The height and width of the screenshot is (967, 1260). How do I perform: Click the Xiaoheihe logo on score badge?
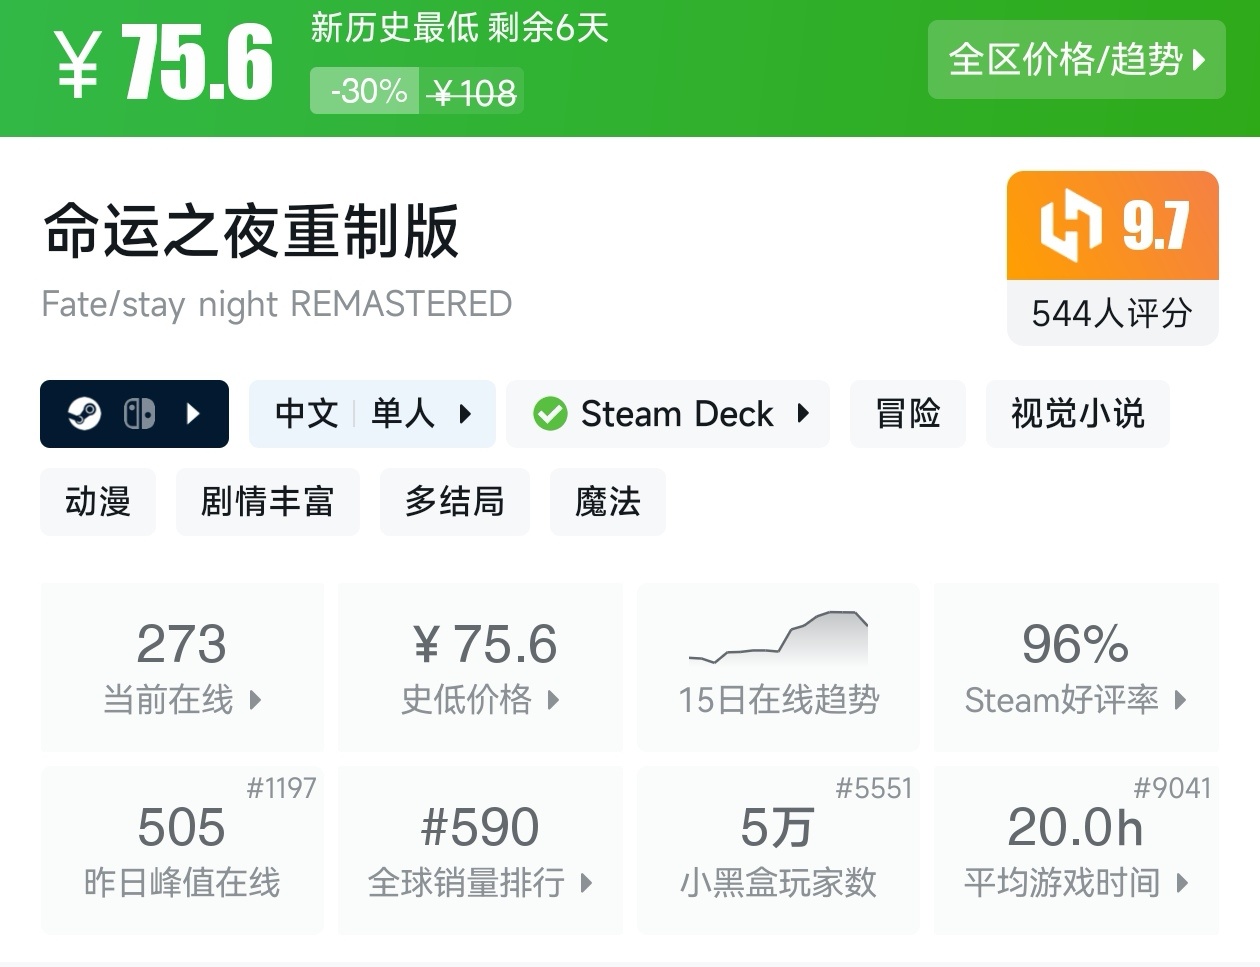1071,225
